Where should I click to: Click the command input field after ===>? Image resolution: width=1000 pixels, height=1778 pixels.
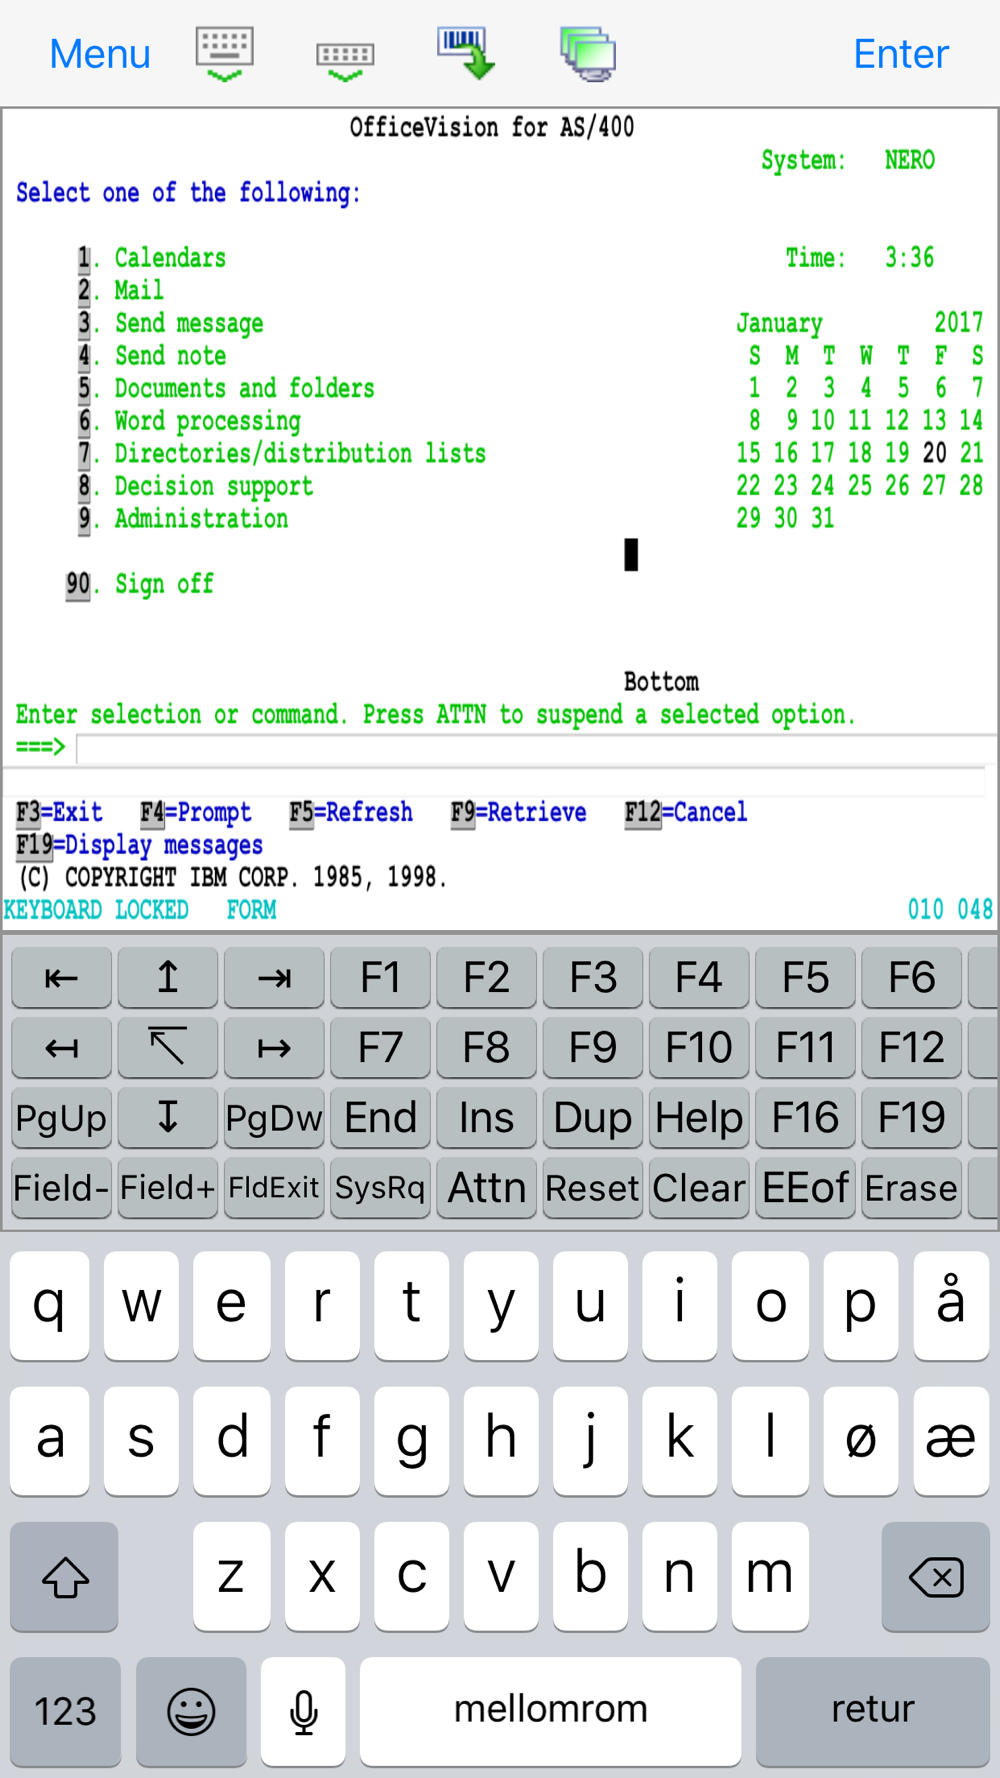coord(536,748)
